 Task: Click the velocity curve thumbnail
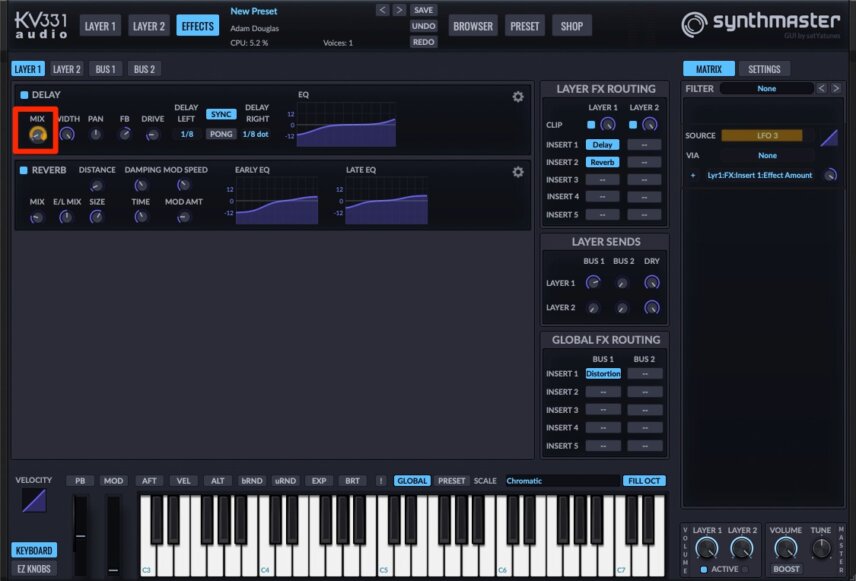(34, 500)
